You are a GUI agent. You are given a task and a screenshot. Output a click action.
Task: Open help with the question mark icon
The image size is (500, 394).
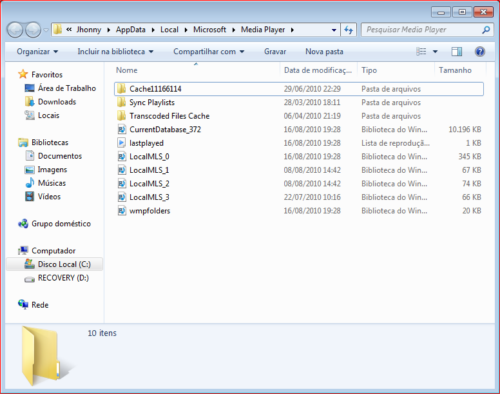(x=480, y=52)
